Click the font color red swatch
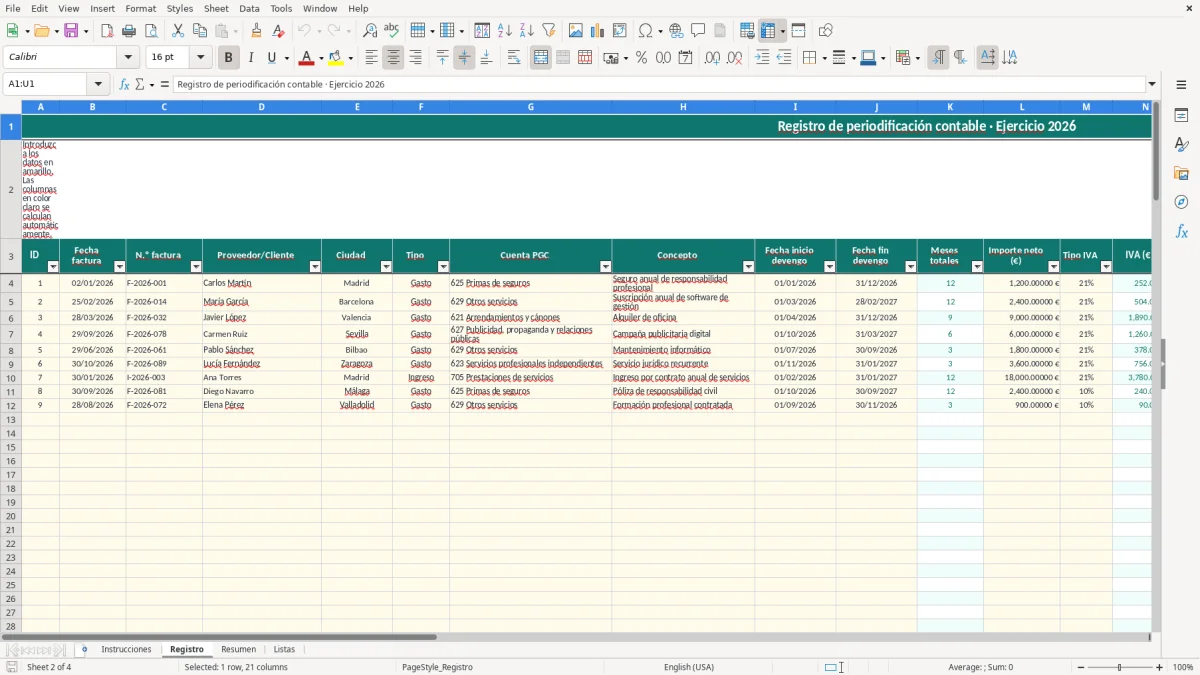Screen dimensions: 1200x675 (307, 58)
